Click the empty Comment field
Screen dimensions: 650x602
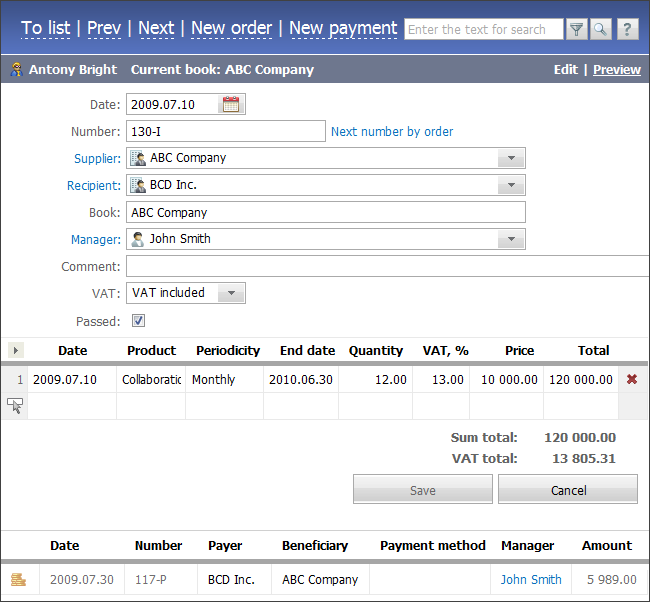[x=388, y=266]
